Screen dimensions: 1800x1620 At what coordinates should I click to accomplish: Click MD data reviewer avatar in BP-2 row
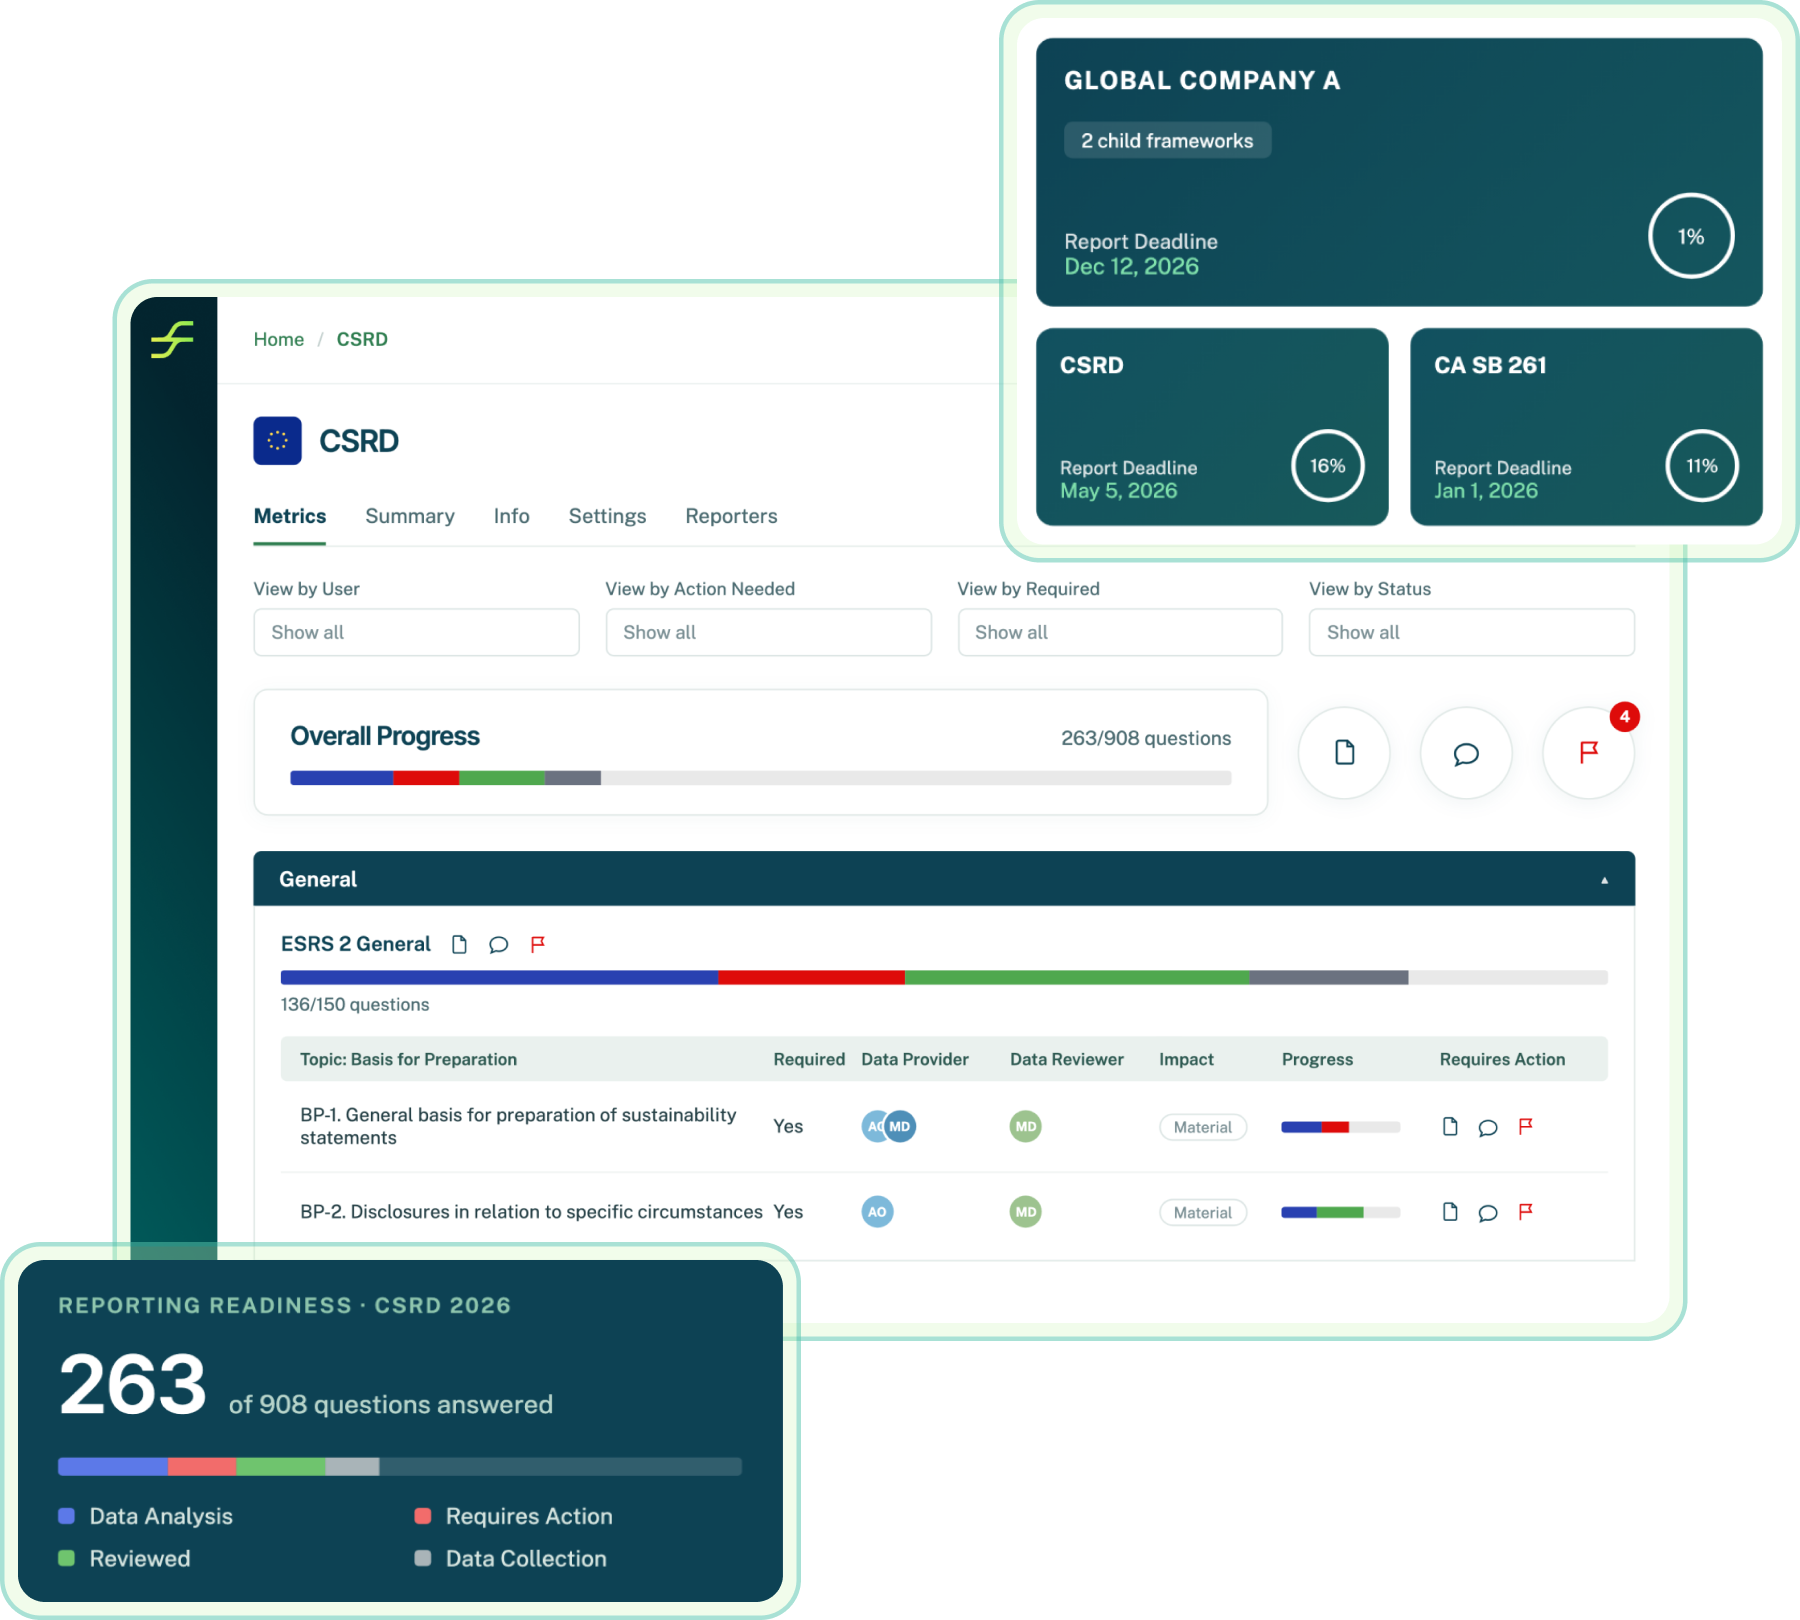[1025, 1212]
